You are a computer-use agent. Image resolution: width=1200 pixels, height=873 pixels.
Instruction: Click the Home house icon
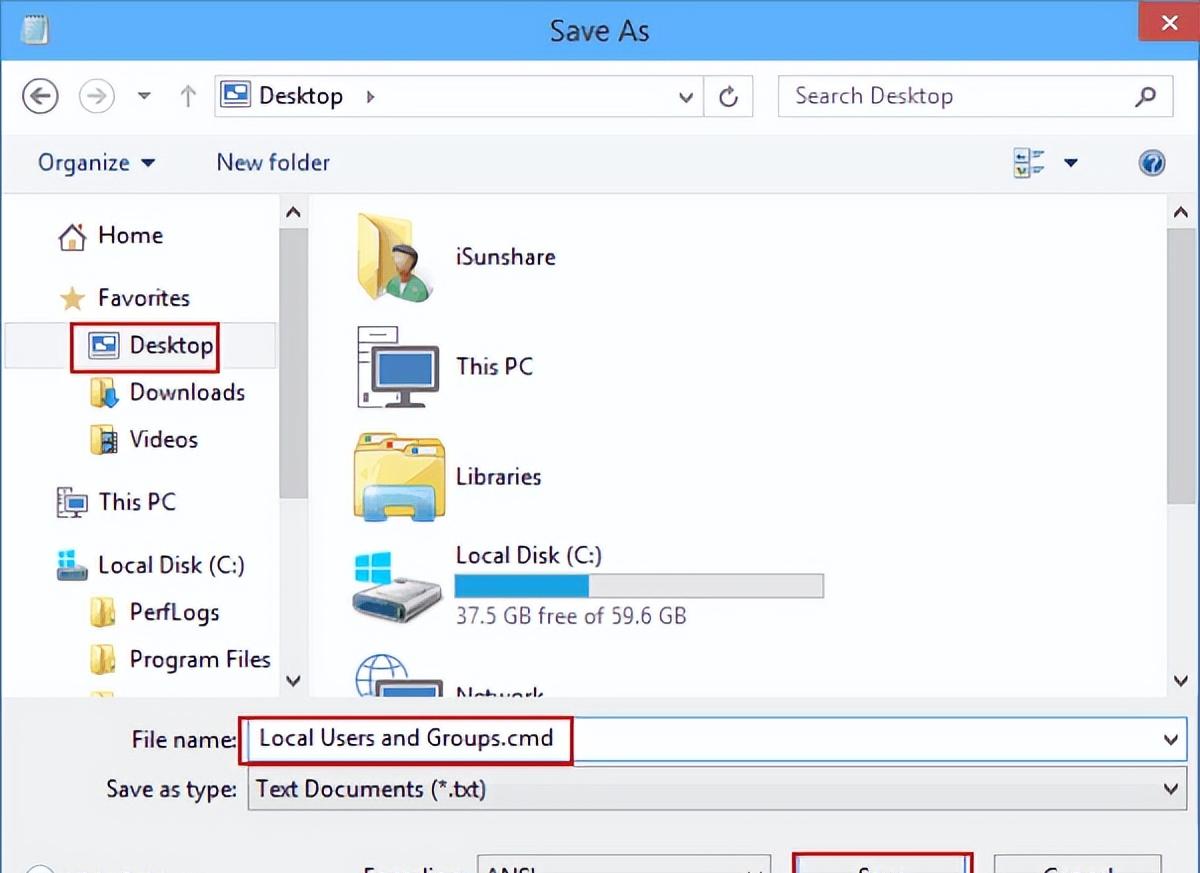pos(72,237)
